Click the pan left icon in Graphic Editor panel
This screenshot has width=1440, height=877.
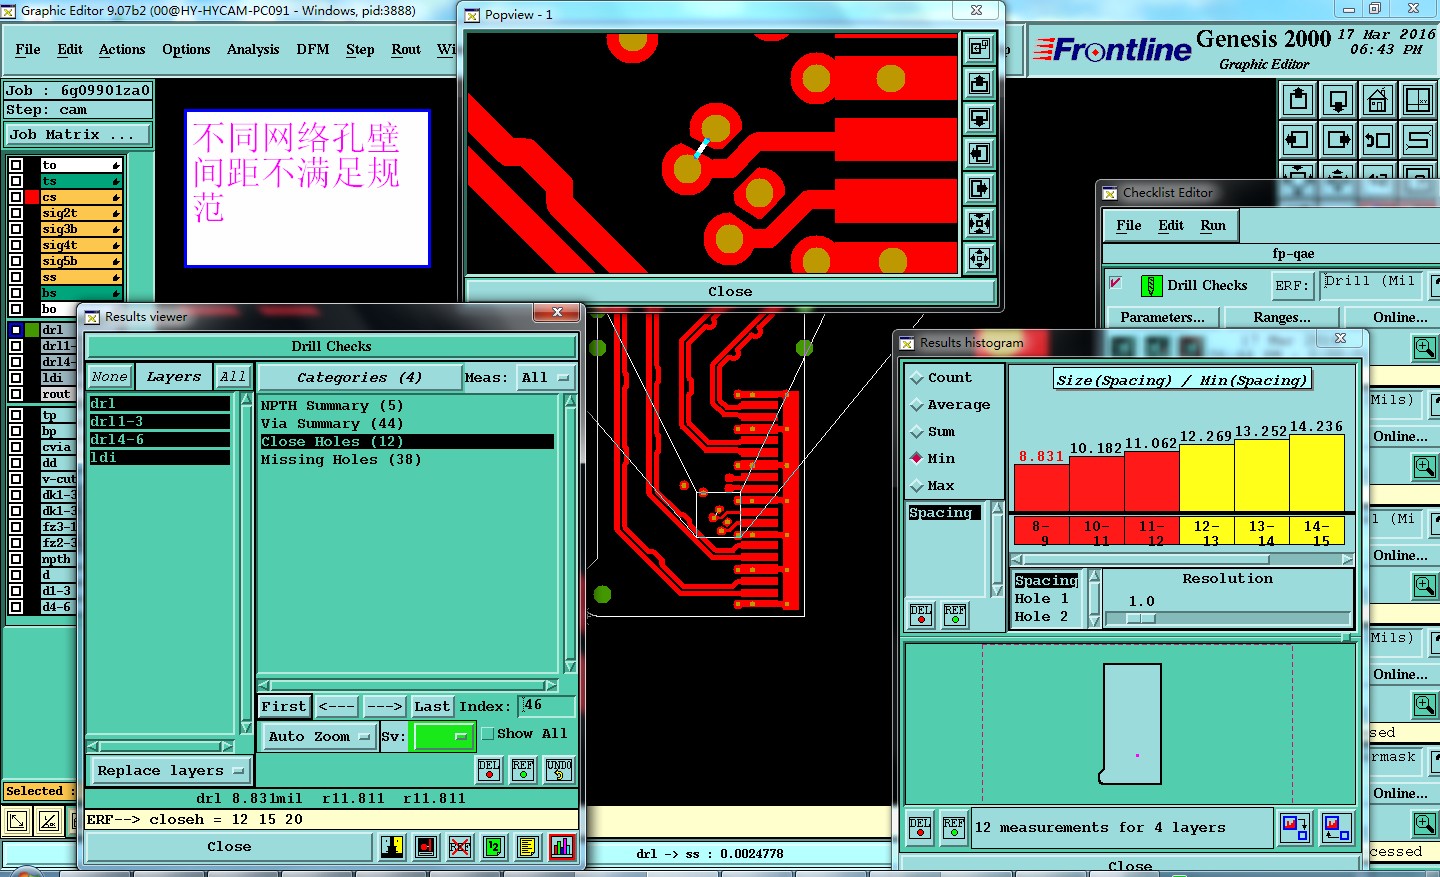[x=1298, y=140]
